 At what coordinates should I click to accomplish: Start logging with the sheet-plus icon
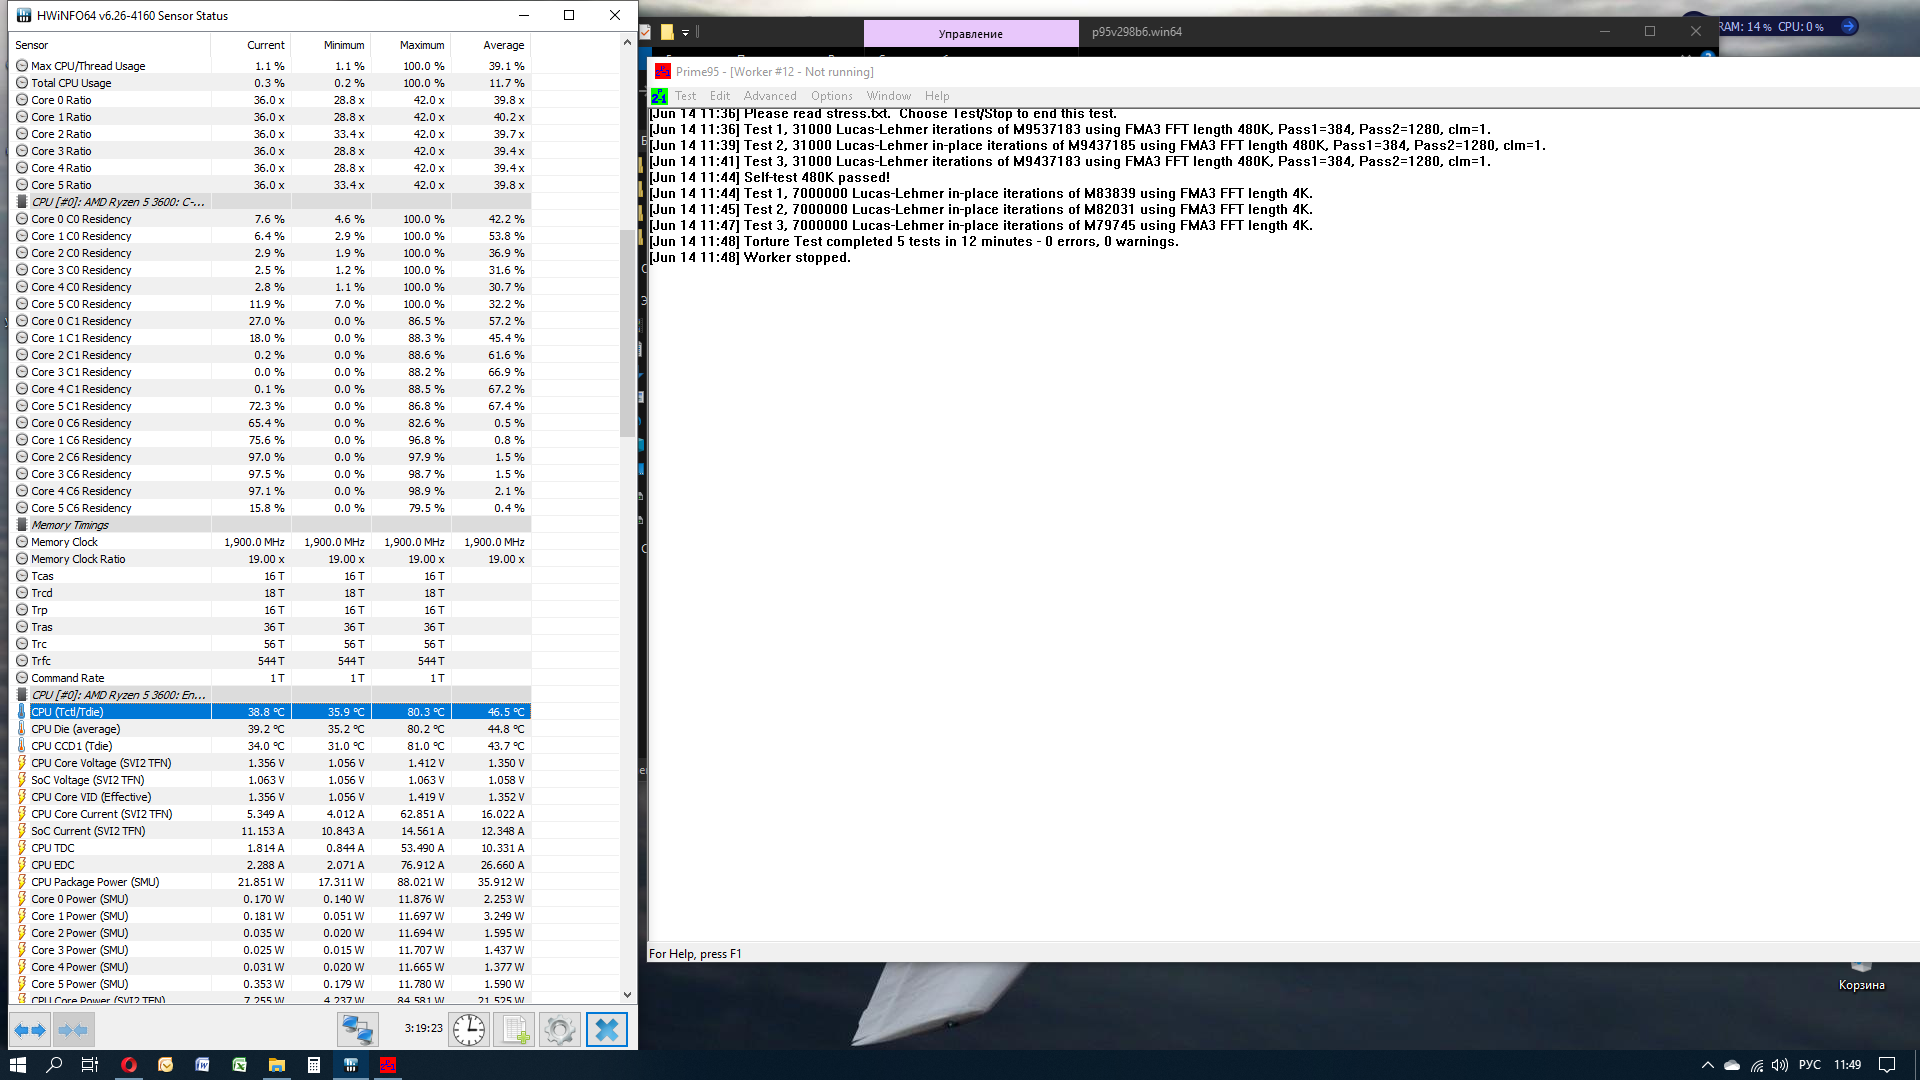(x=515, y=1029)
